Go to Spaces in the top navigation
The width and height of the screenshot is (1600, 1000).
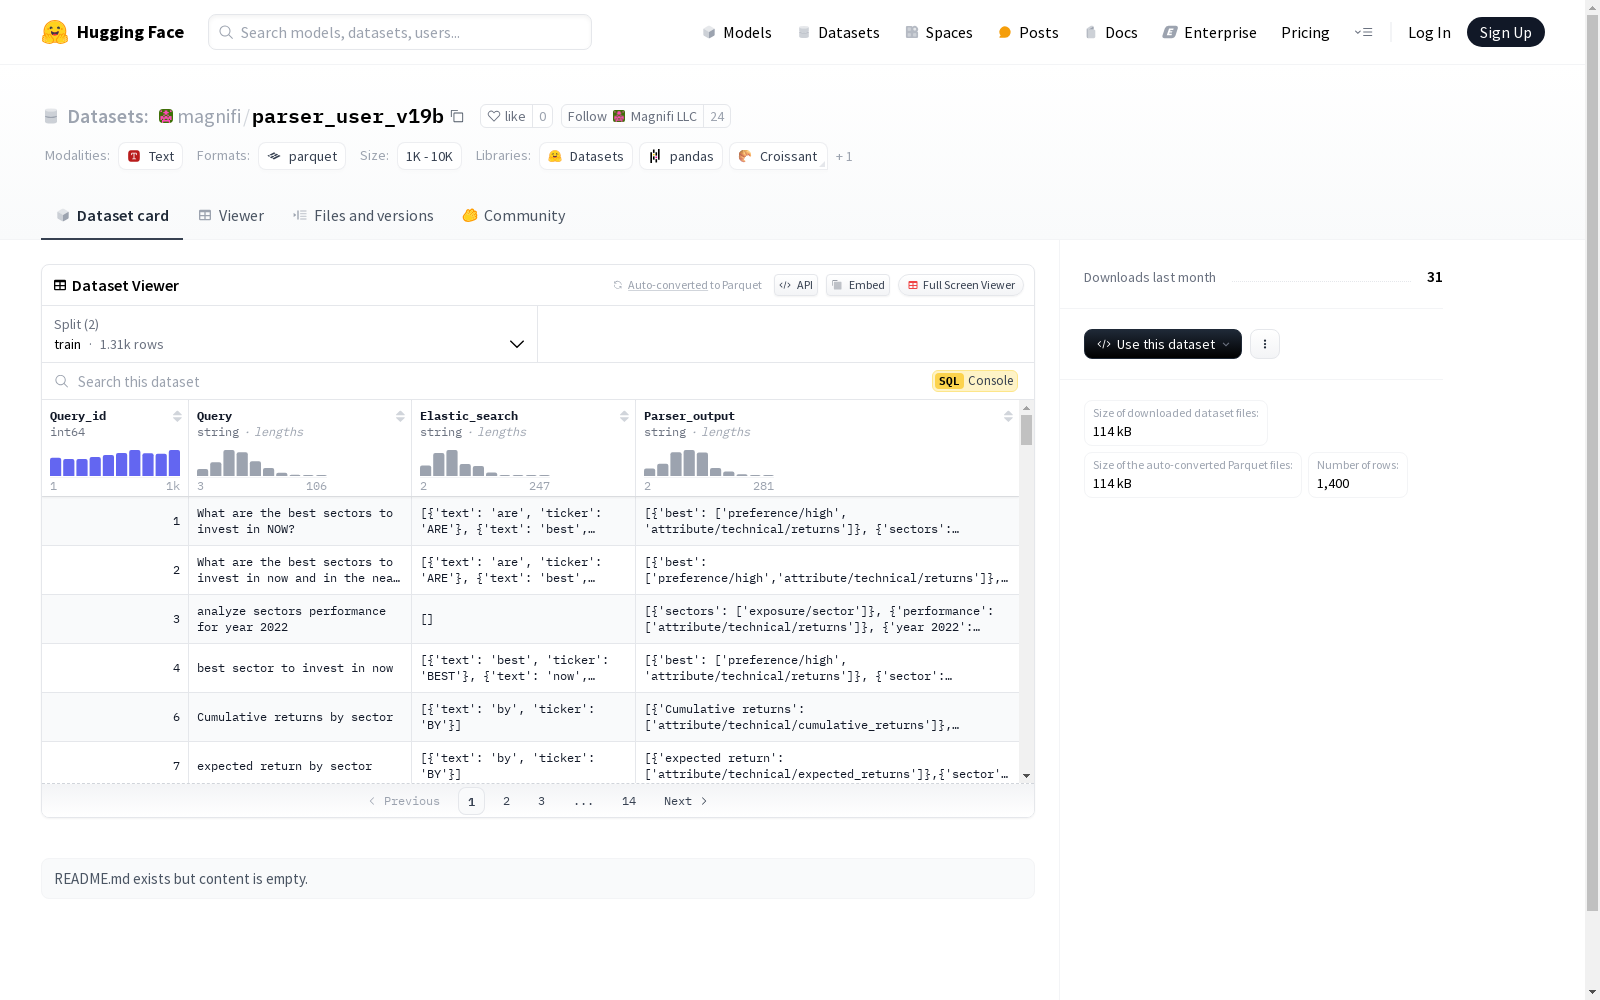click(939, 32)
